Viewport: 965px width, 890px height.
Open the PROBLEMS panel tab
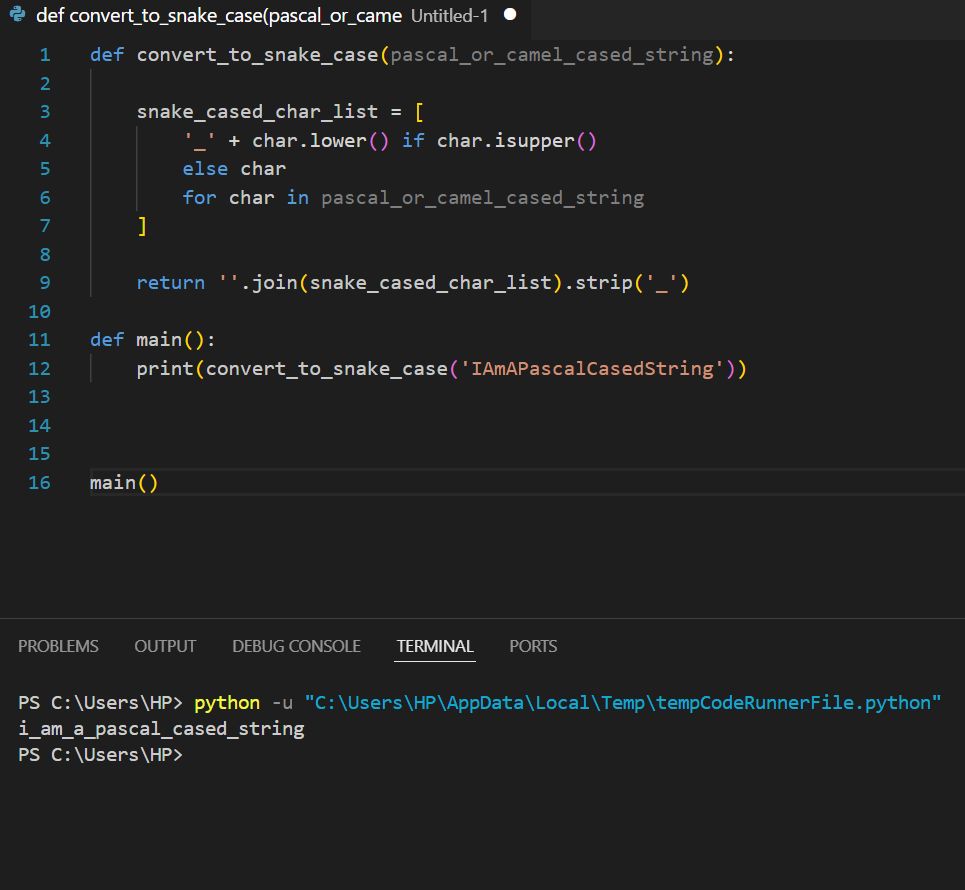[x=58, y=646]
